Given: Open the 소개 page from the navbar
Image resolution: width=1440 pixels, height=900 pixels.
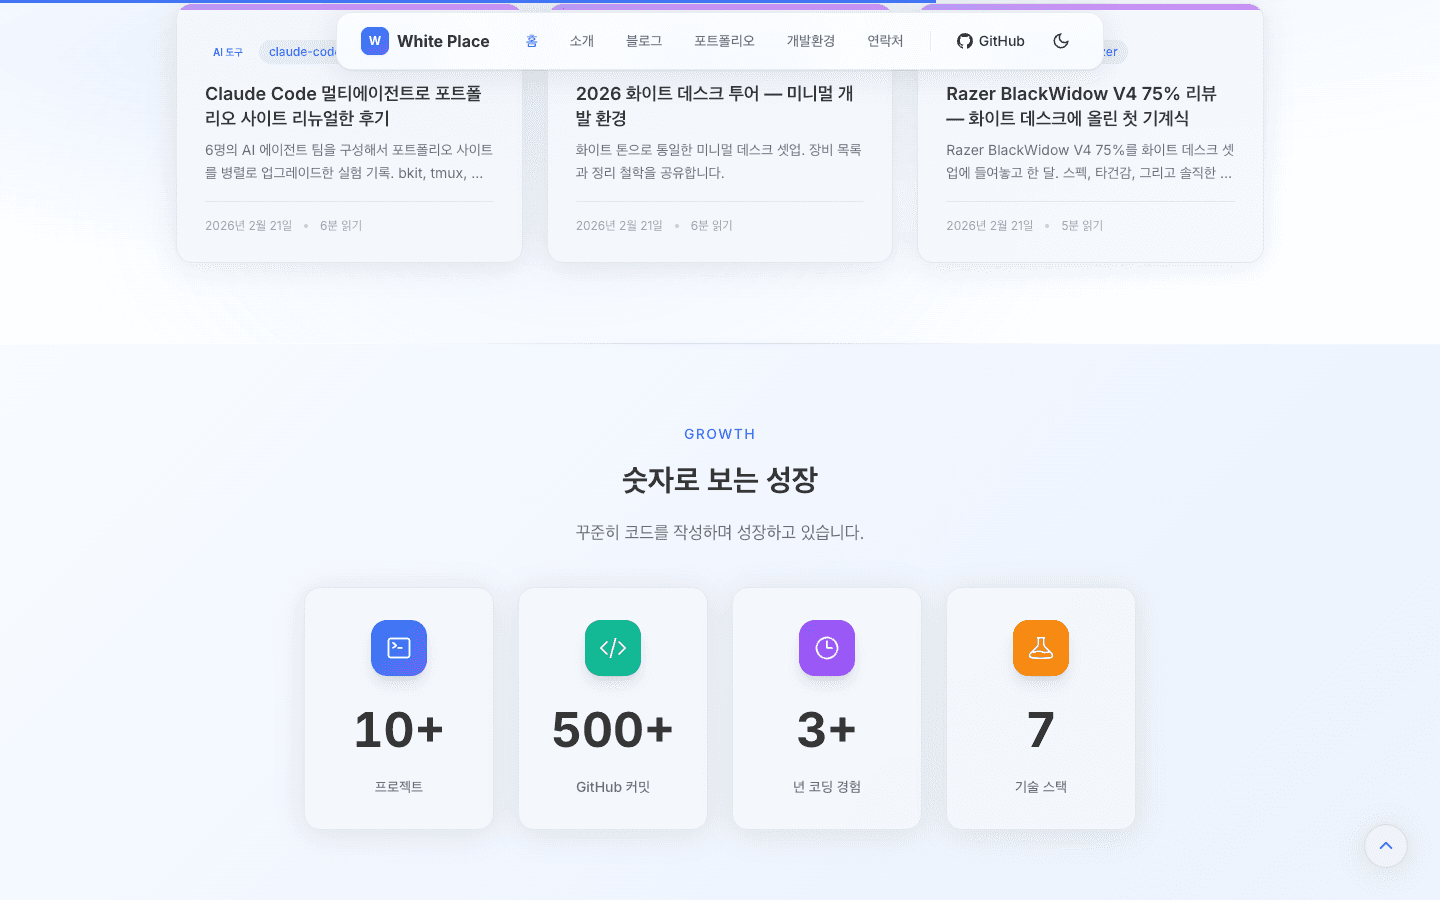Looking at the screenshot, I should tap(582, 41).
